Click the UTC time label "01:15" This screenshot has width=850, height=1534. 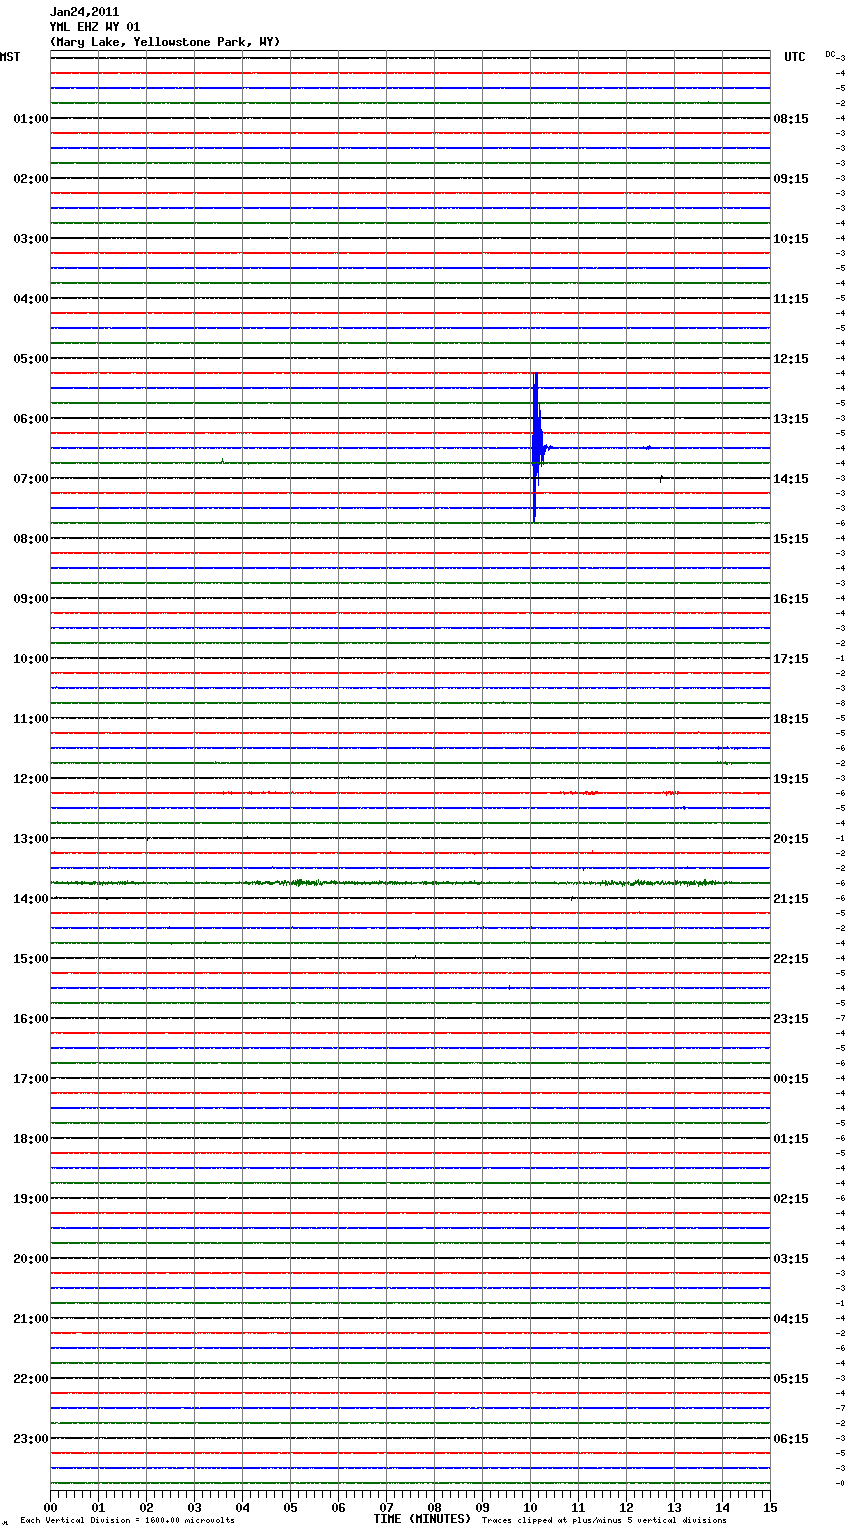pyautogui.click(x=791, y=1139)
